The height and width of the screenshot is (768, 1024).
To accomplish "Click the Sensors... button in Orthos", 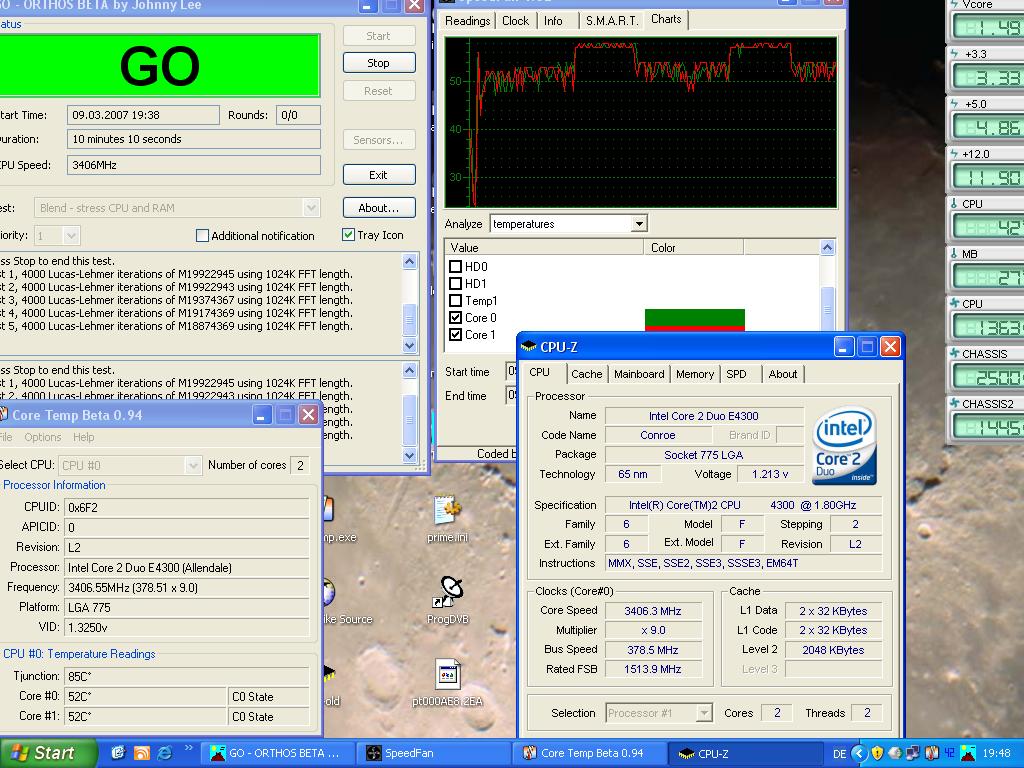I will point(379,140).
